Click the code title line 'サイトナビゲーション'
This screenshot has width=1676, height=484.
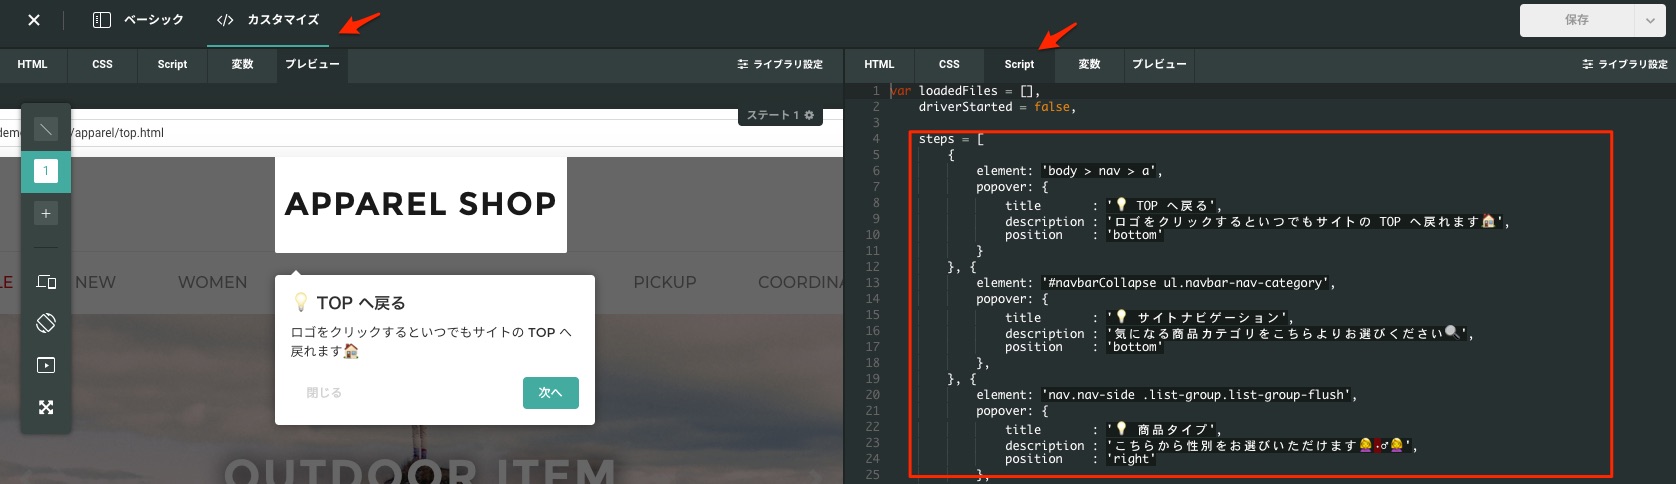pyautogui.click(x=1149, y=317)
